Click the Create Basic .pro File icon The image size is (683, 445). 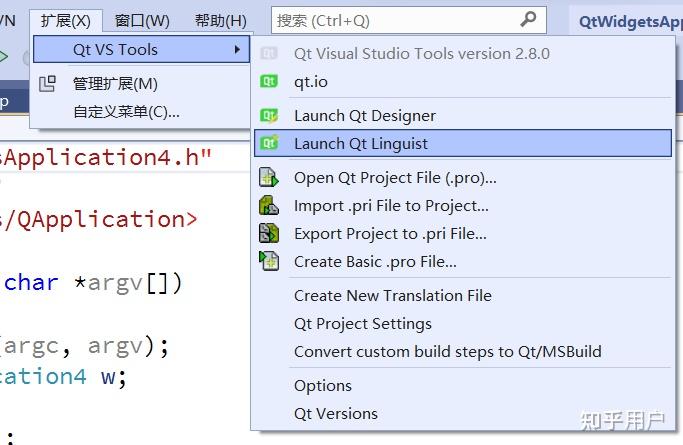(269, 261)
